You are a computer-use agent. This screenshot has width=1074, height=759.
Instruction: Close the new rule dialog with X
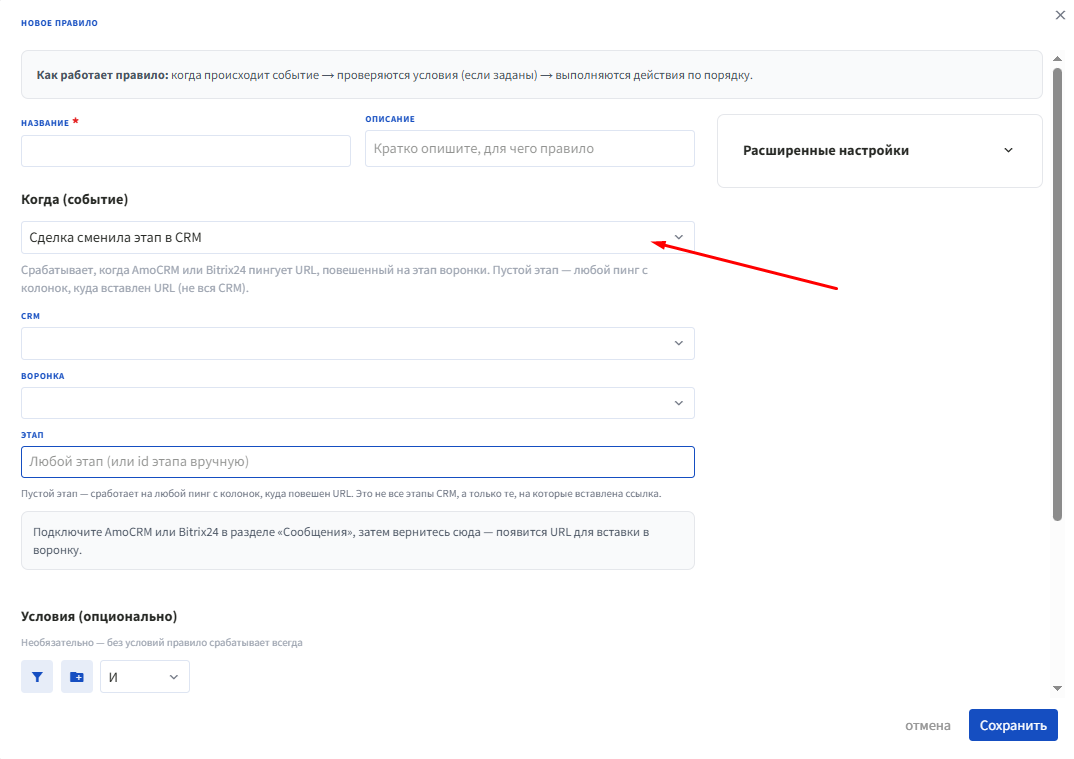1060,15
